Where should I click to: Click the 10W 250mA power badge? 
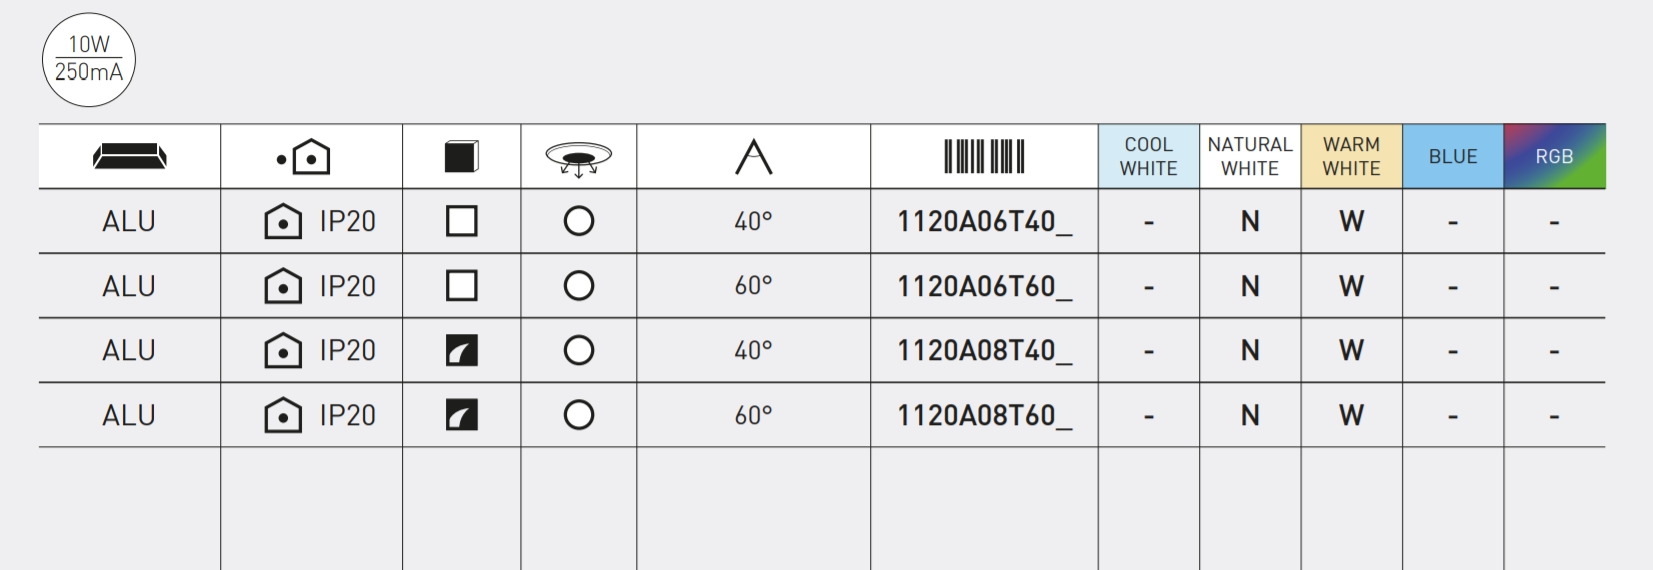tap(89, 59)
